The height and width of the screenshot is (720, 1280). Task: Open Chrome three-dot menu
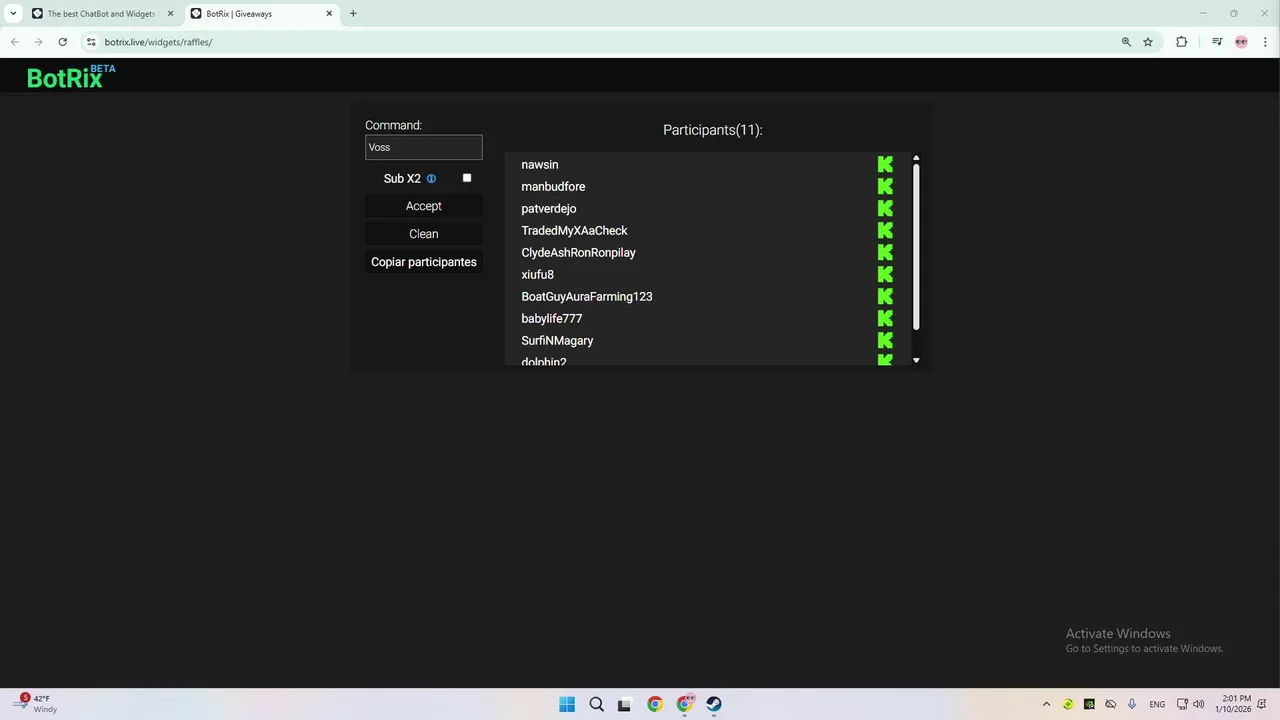(x=1265, y=42)
